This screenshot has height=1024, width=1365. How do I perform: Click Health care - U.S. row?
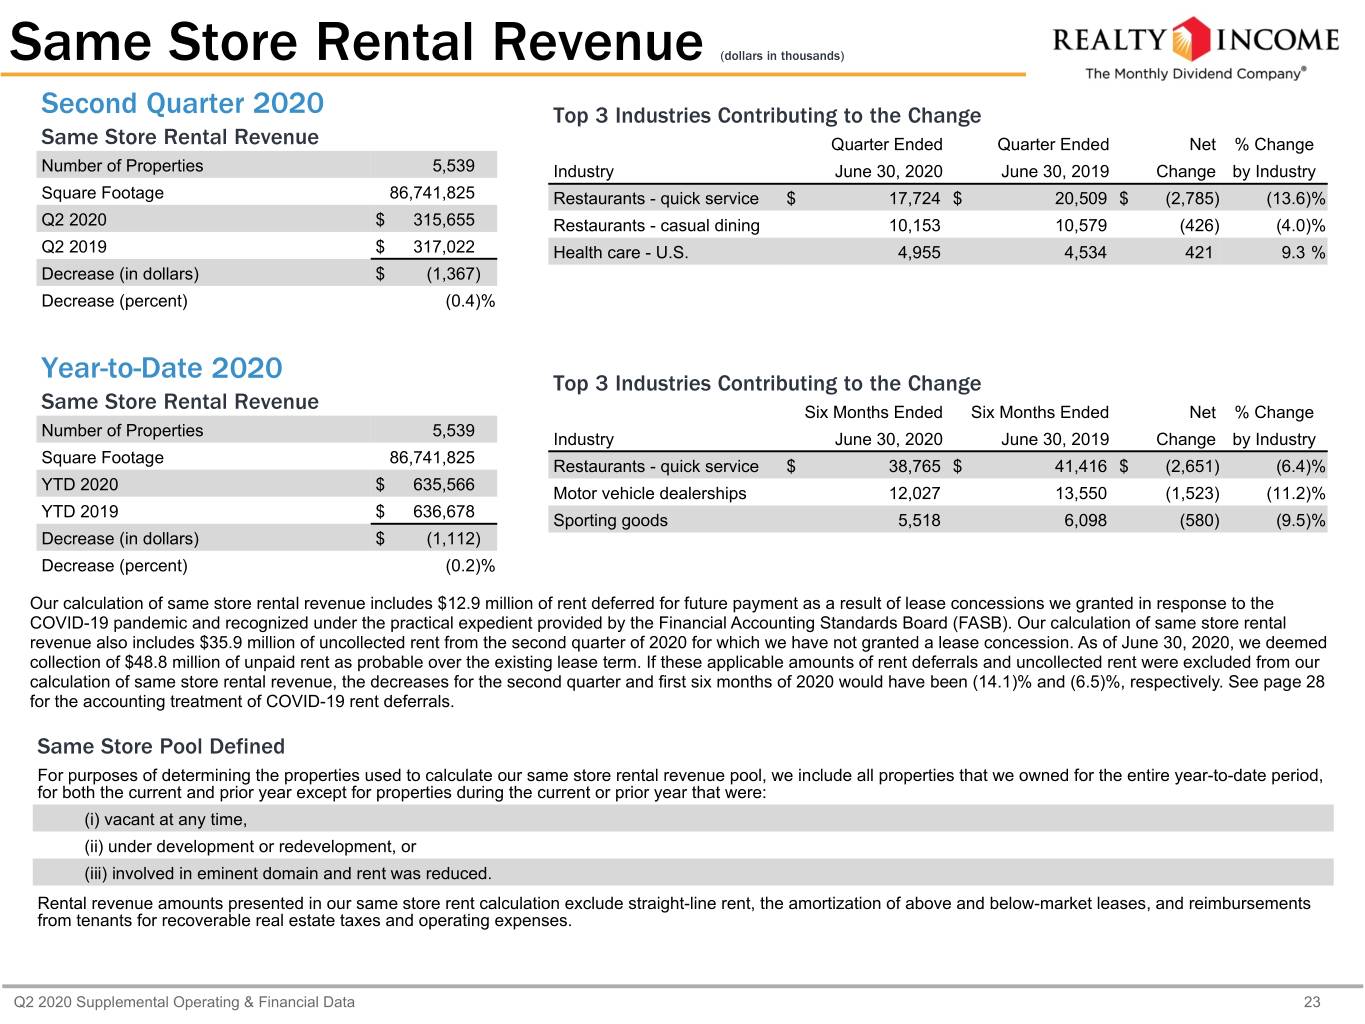(938, 253)
